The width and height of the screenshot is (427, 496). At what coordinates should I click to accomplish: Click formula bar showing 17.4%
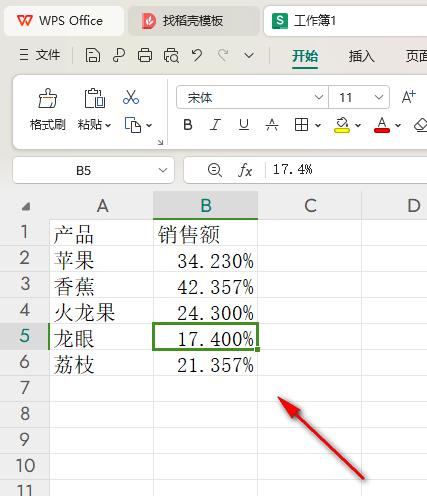point(346,170)
